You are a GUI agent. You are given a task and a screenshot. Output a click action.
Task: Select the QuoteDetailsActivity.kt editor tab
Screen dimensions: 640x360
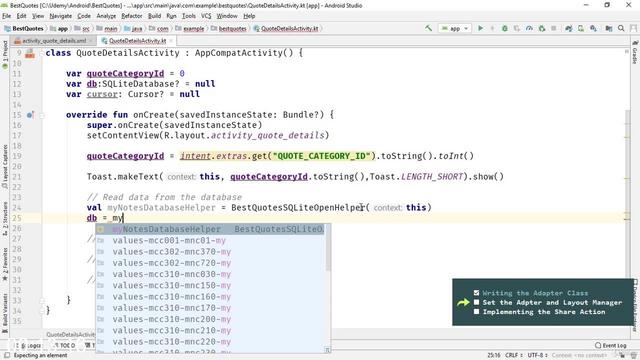pos(137,41)
